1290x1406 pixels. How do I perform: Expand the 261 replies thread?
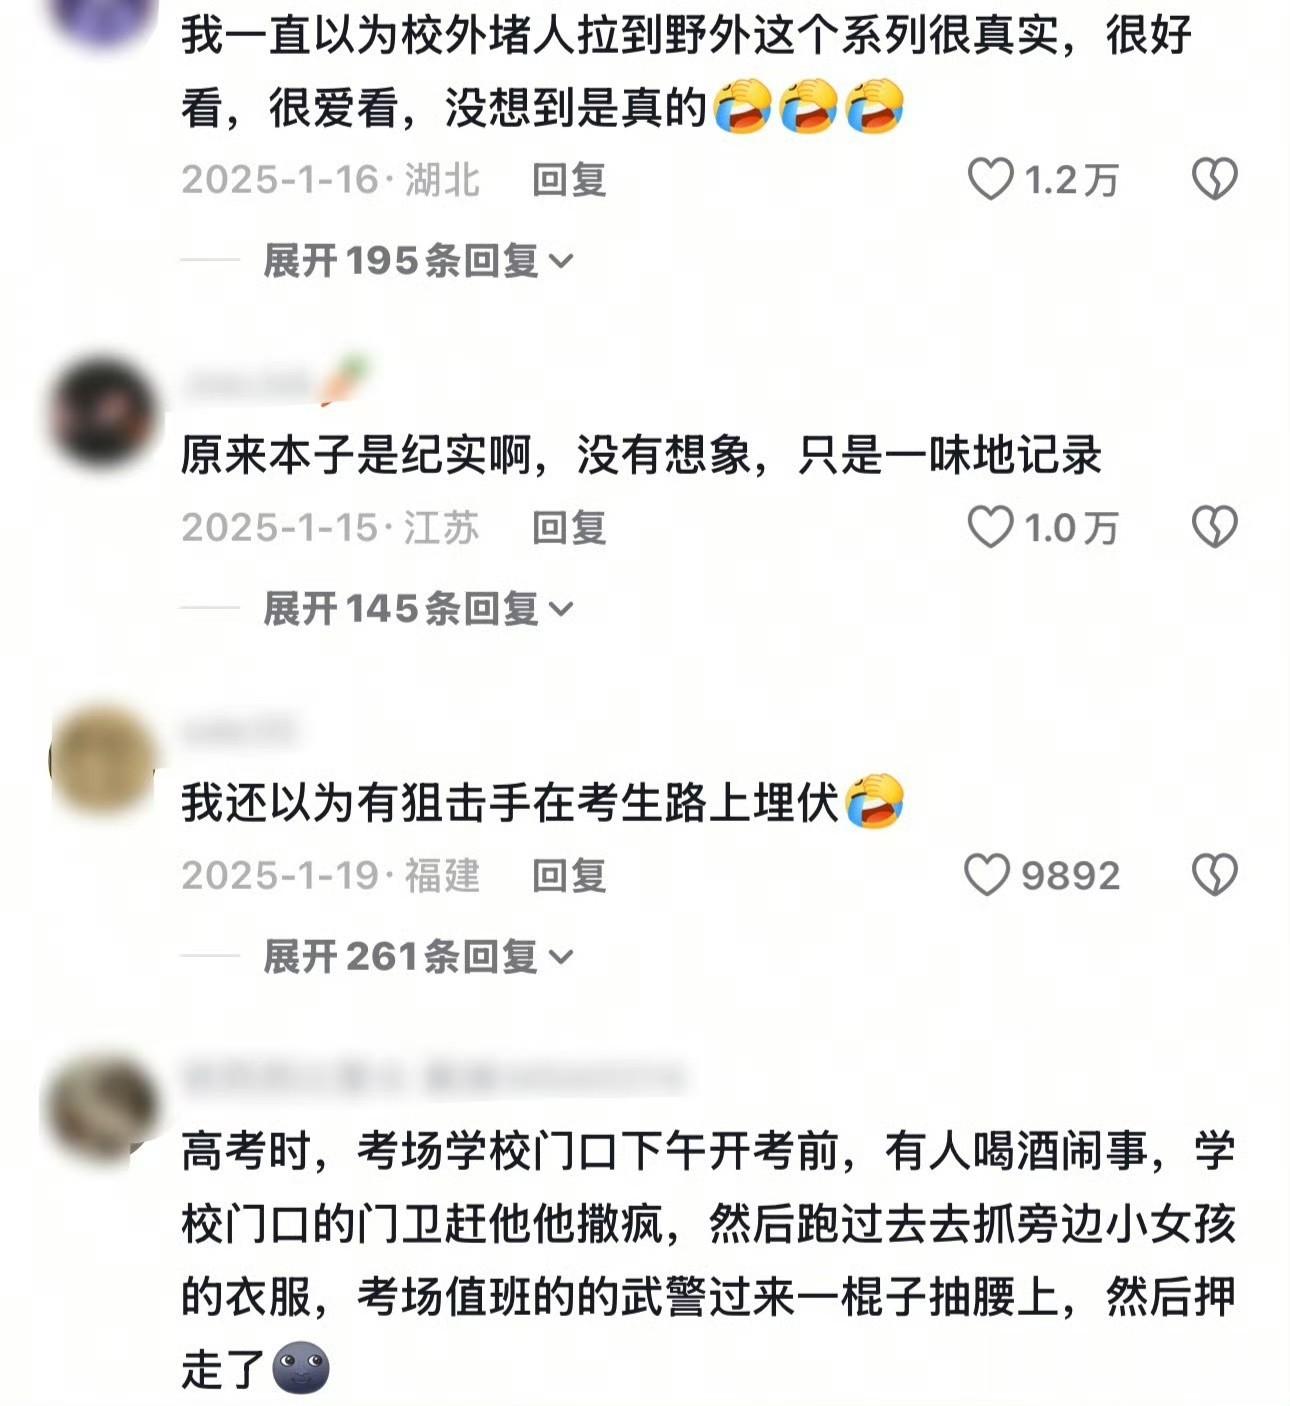[418, 957]
